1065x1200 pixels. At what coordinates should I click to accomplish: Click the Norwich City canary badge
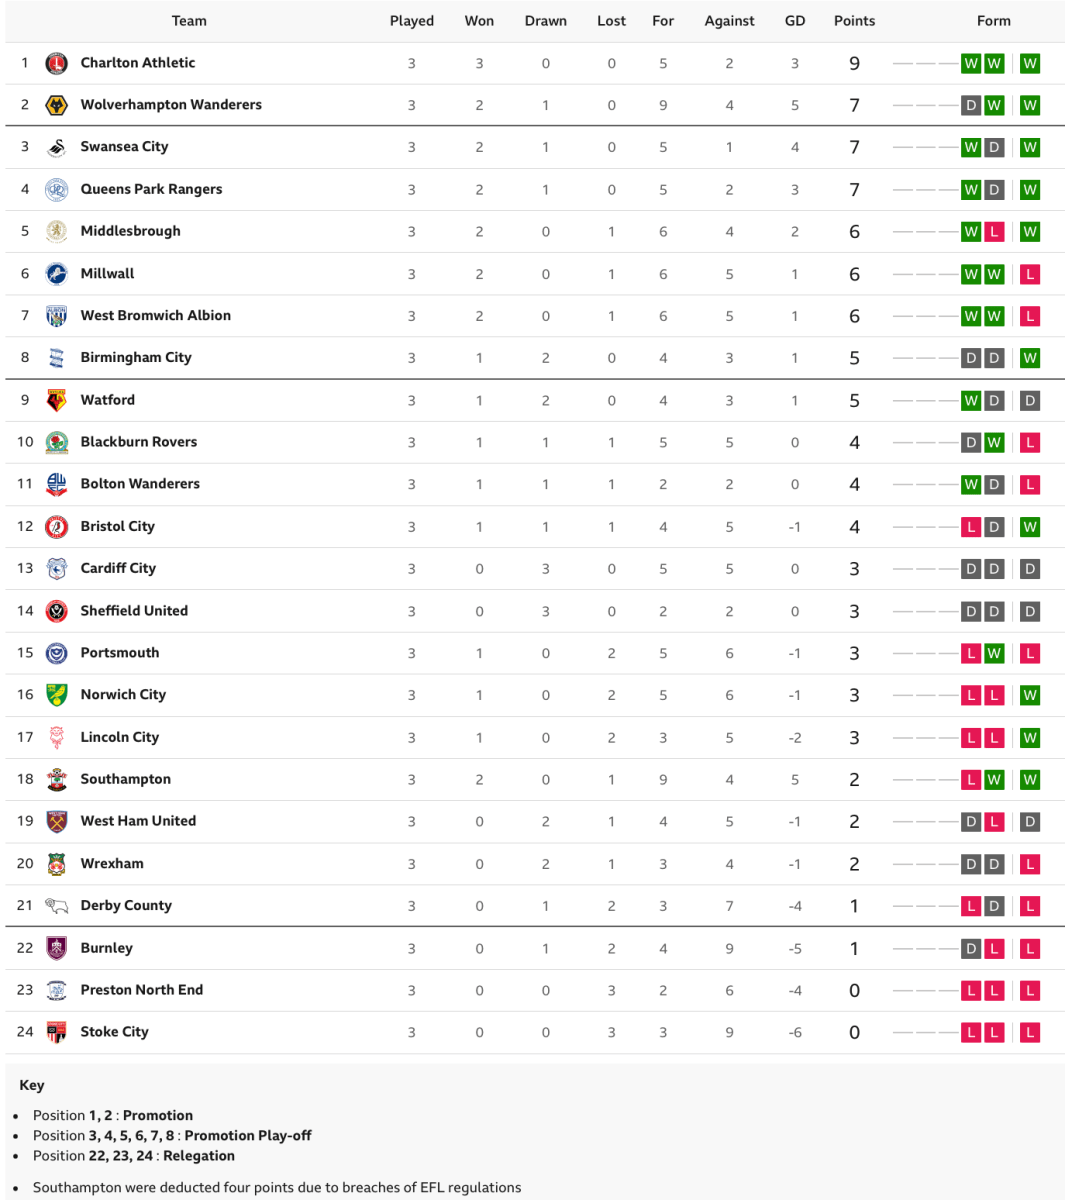coord(57,695)
